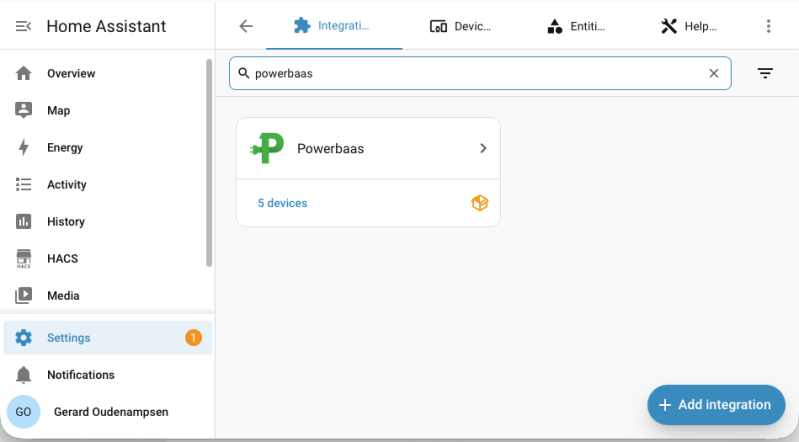Collapse the sidebar with the hamburger icon
This screenshot has width=799, height=442.
click(23, 26)
